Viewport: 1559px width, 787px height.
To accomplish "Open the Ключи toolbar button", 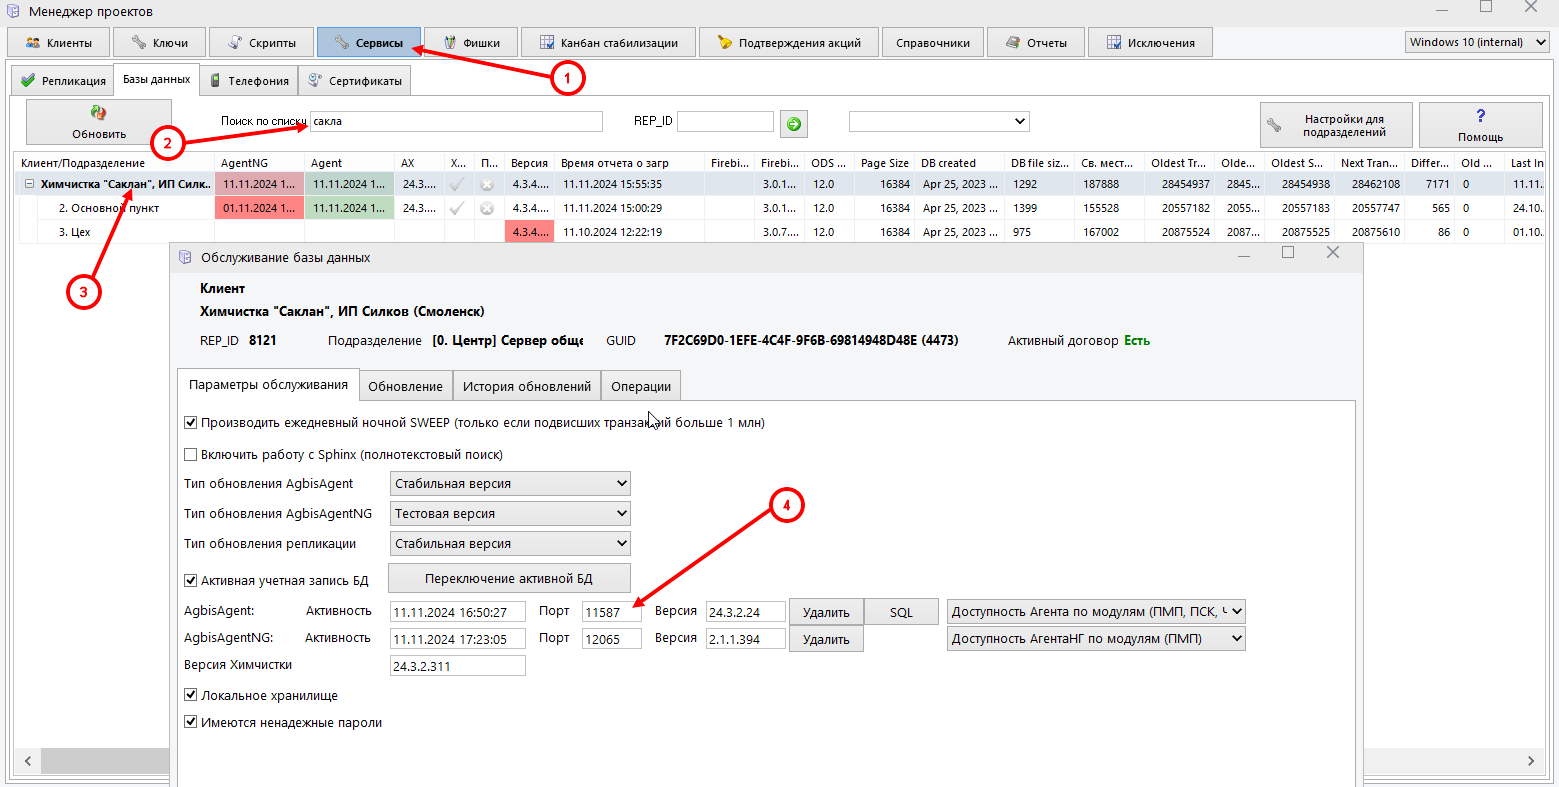I will tap(159, 43).
